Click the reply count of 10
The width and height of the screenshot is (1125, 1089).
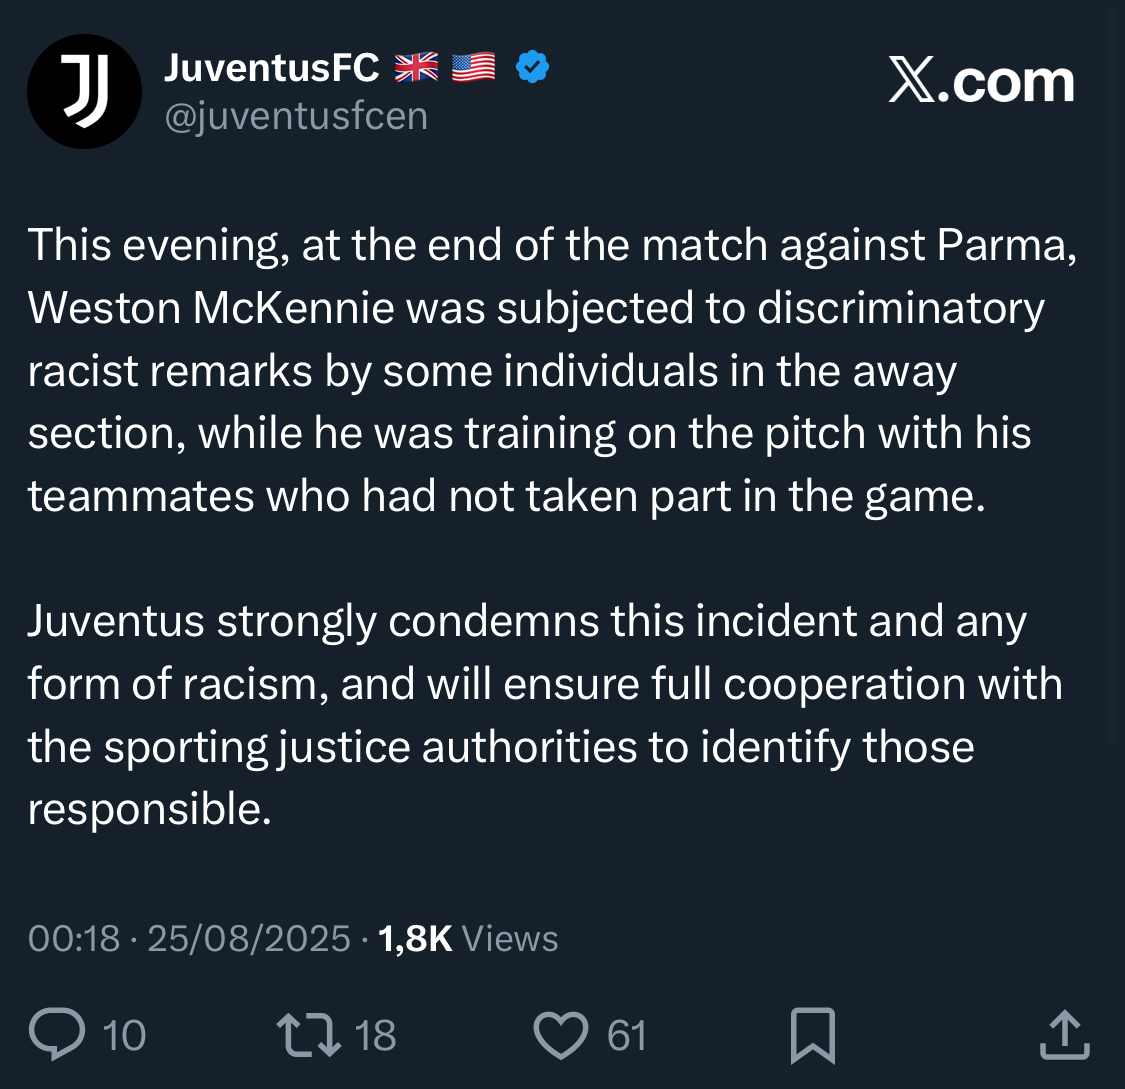(124, 1036)
